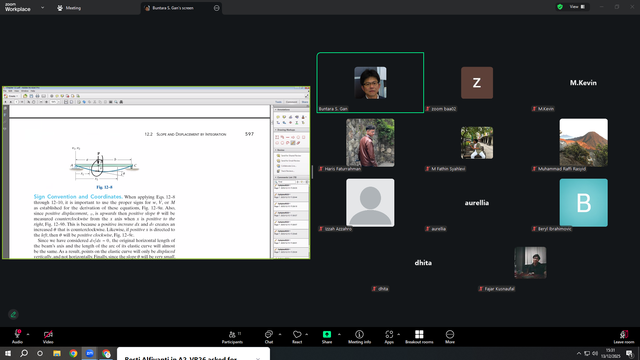Click Comment tab in shared Acrobat window
Viewport: 640px width, 360px height.
291,102
